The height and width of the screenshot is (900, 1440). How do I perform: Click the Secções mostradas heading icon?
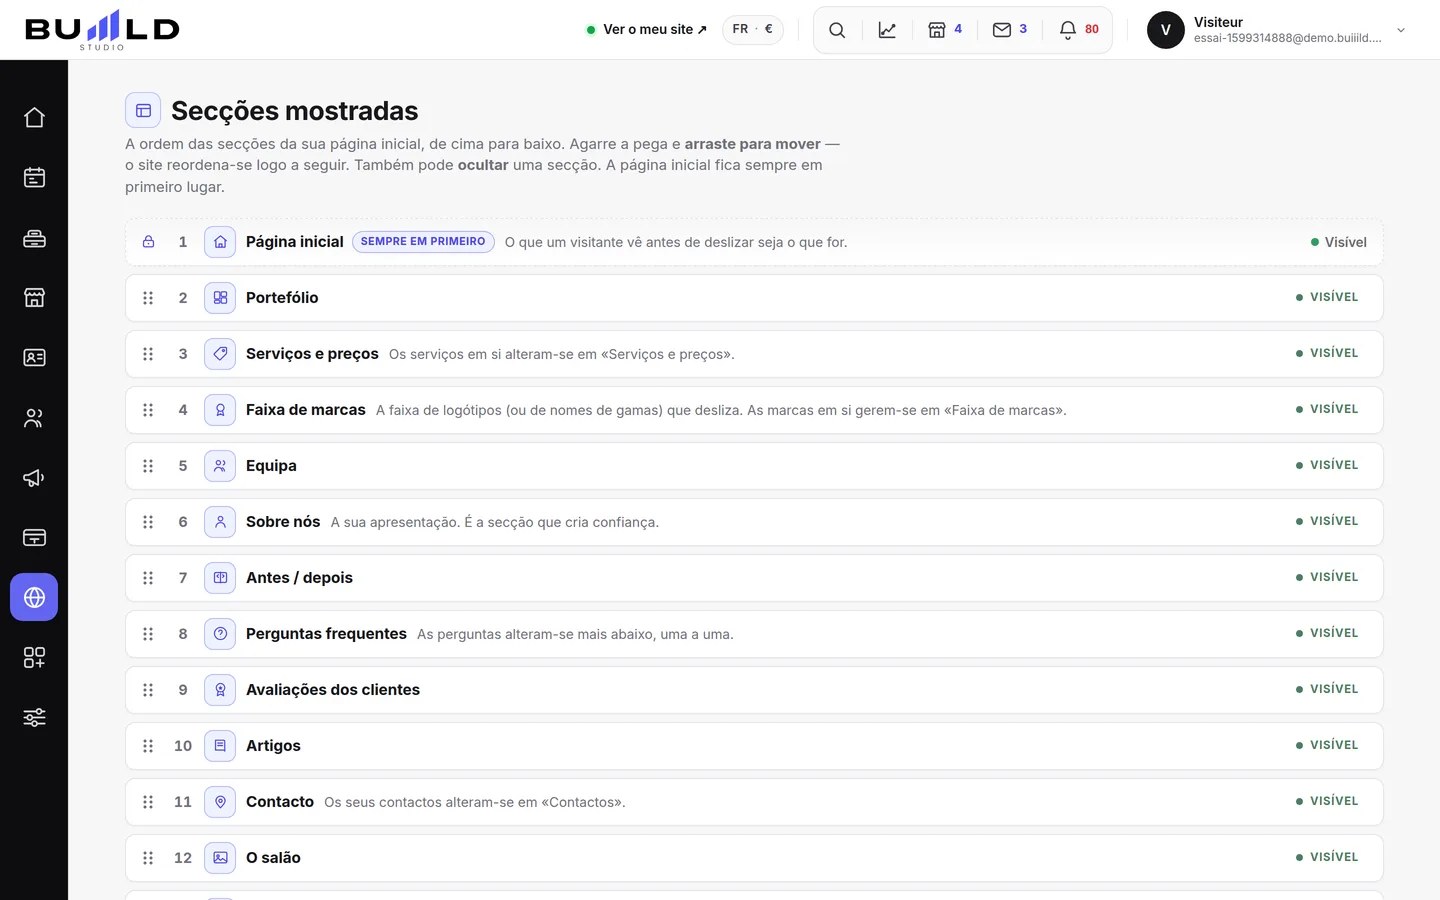pyautogui.click(x=143, y=110)
